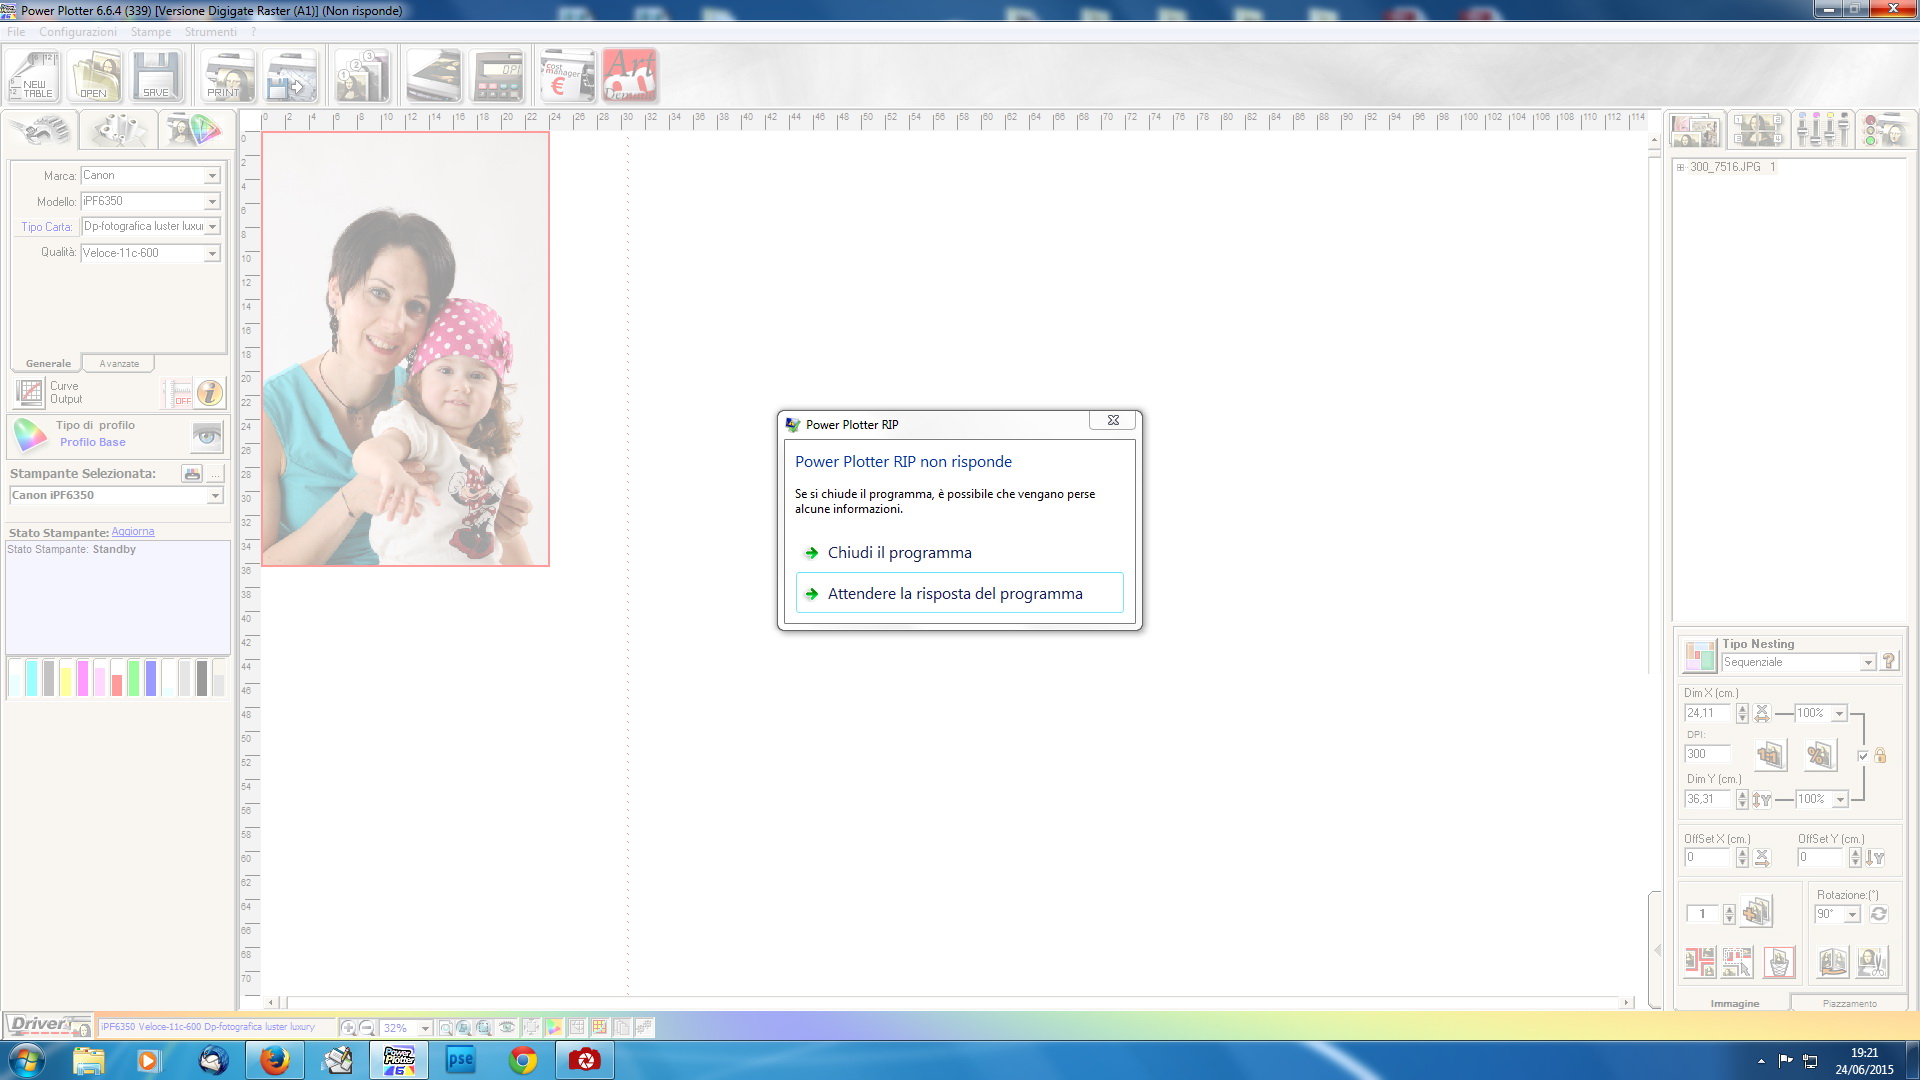Click the colored grid icon in bottom toolbar
The height and width of the screenshot is (1080, 1920).
pyautogui.click(x=599, y=1027)
